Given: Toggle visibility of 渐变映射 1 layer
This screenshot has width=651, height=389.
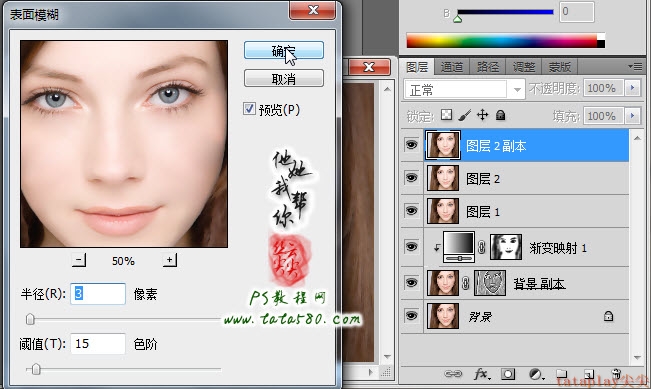Looking at the screenshot, I should coord(411,247).
